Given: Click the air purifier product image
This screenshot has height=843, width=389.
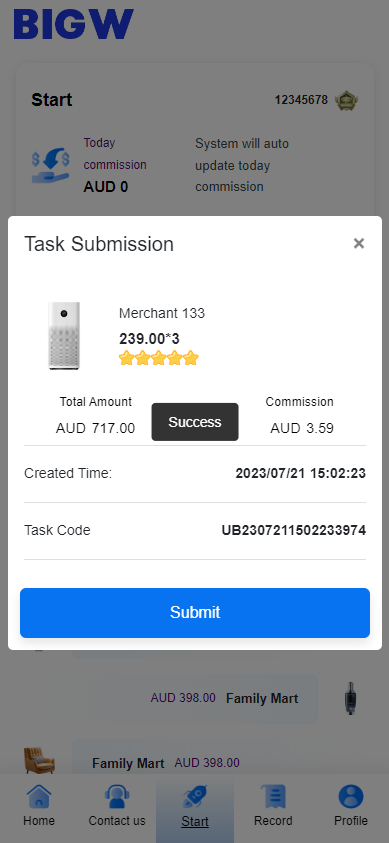Looking at the screenshot, I should [64, 335].
